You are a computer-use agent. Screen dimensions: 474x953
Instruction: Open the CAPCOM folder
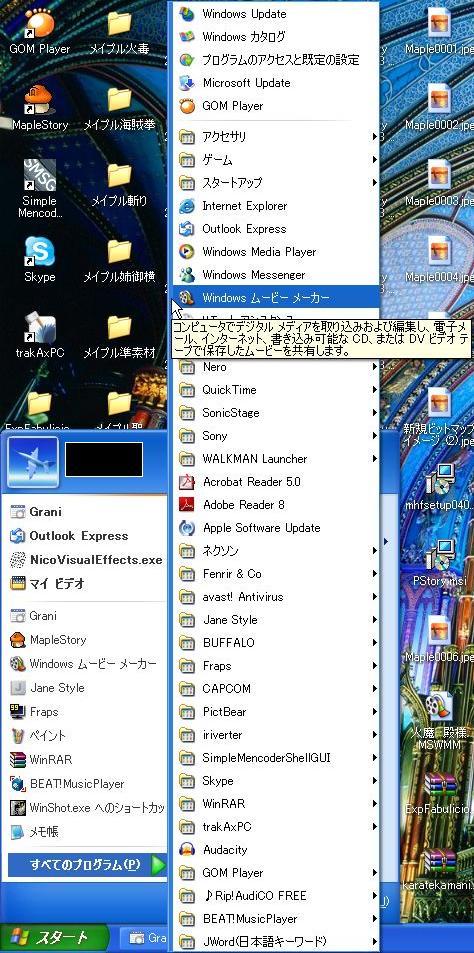click(276, 689)
